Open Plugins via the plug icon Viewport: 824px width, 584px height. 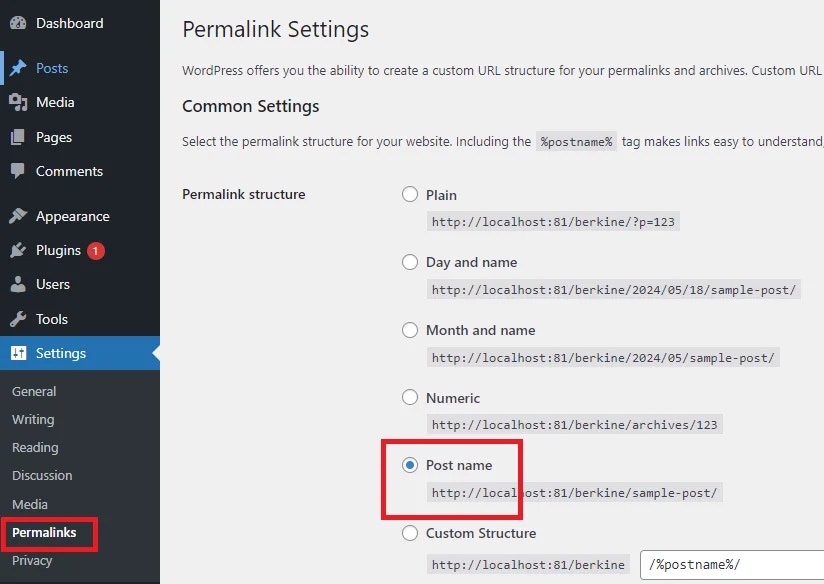(x=18, y=250)
